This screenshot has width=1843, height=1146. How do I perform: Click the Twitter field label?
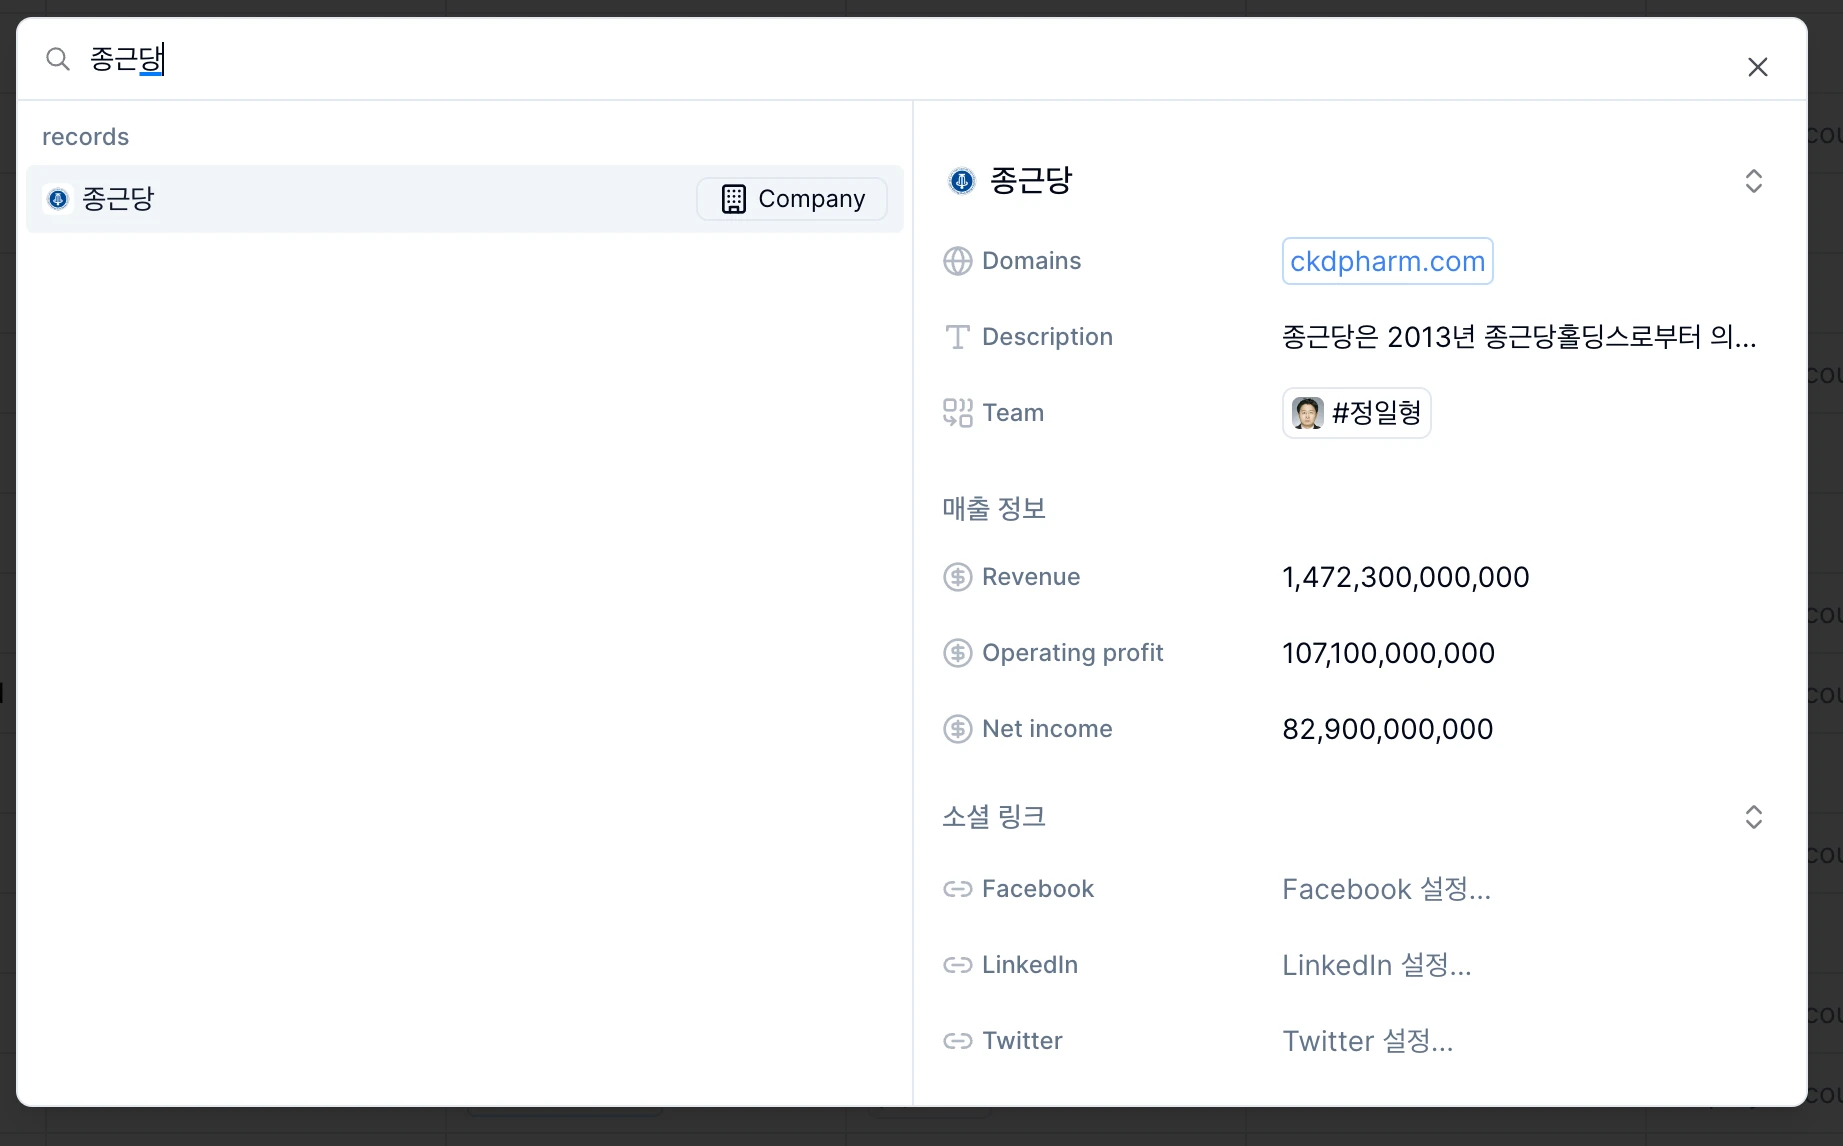[1022, 1041]
